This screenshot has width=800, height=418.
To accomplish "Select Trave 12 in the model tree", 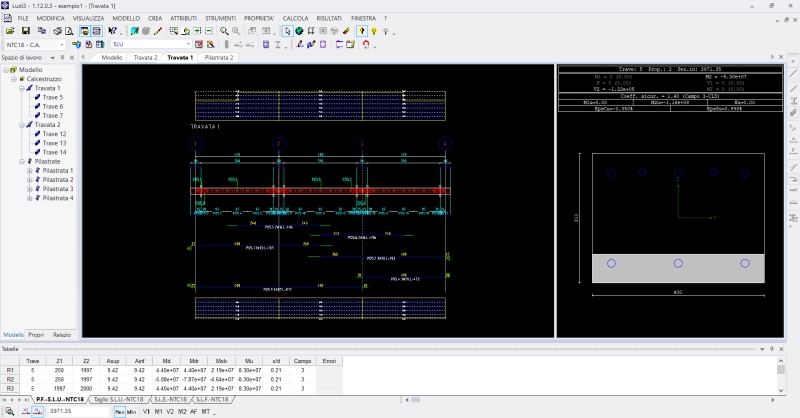I will click(54, 134).
